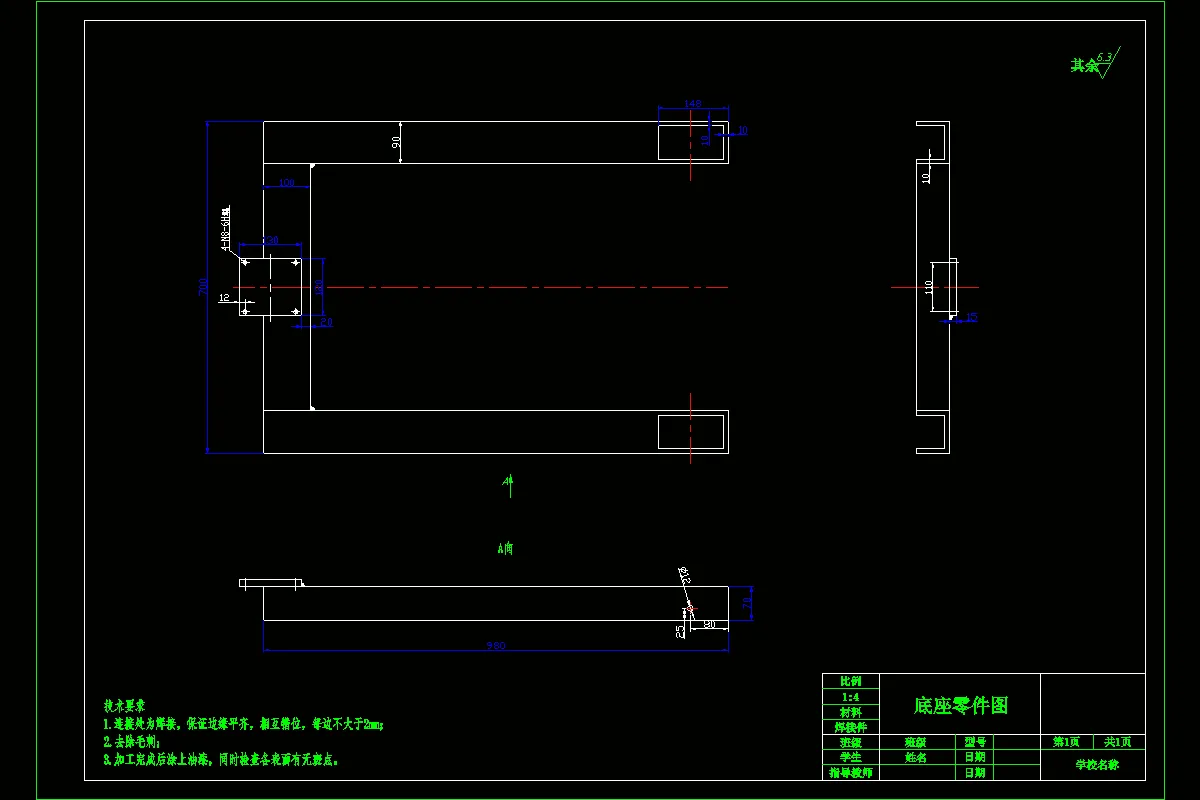The height and width of the screenshot is (800, 1200).
Task: Select technical requirement line 3 about painting
Action: pos(221,760)
